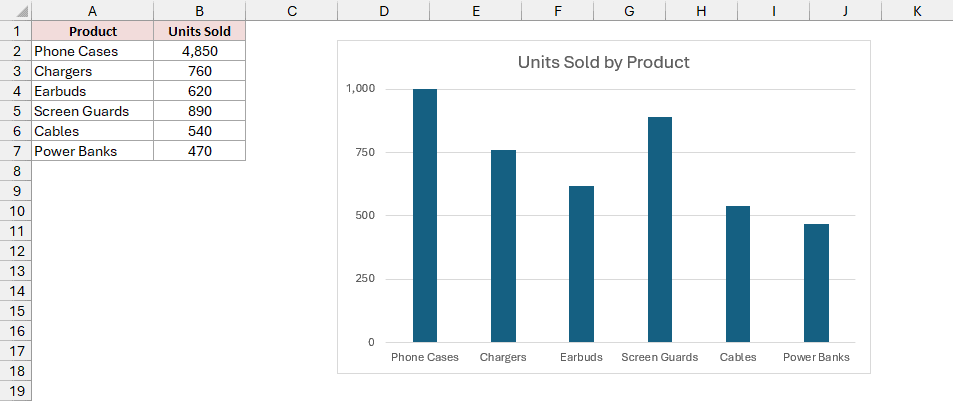Click the 1,000 axis label

[x=360, y=89]
